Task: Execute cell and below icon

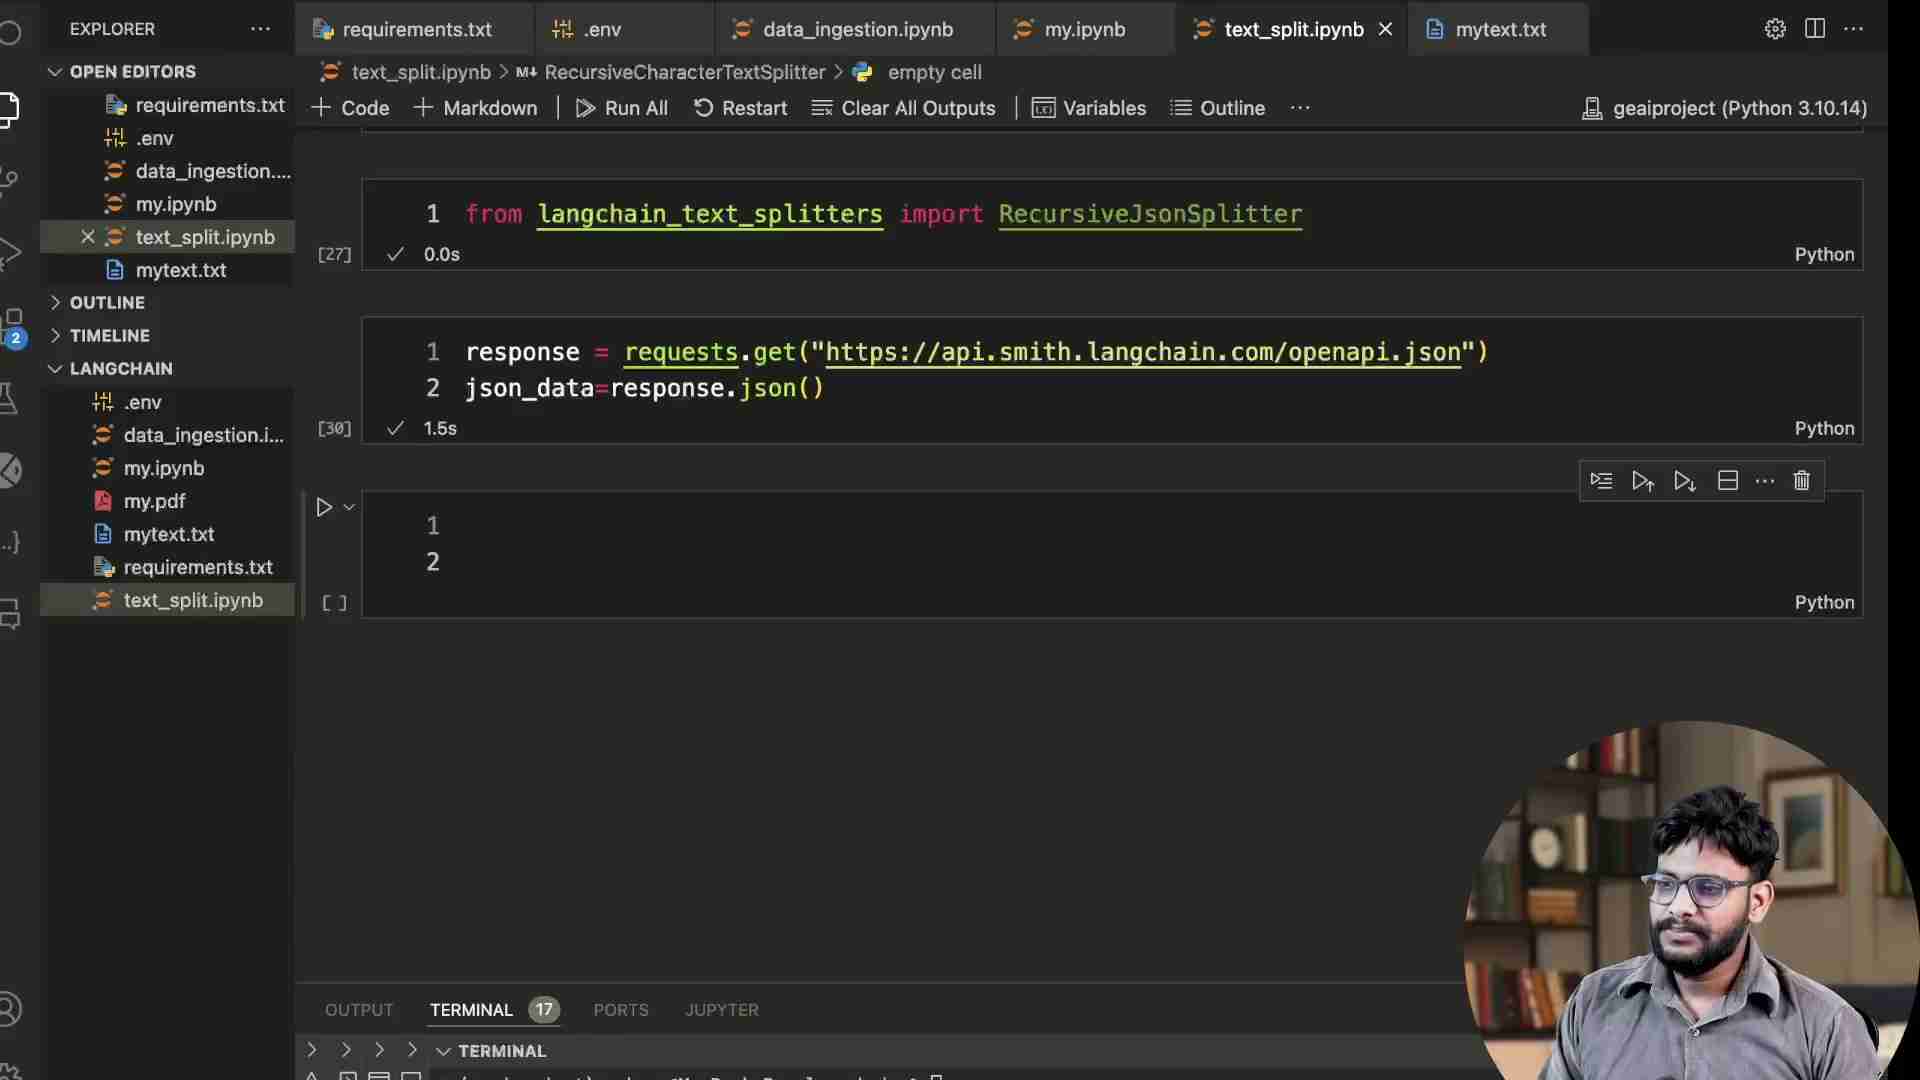Action: pyautogui.click(x=1685, y=481)
